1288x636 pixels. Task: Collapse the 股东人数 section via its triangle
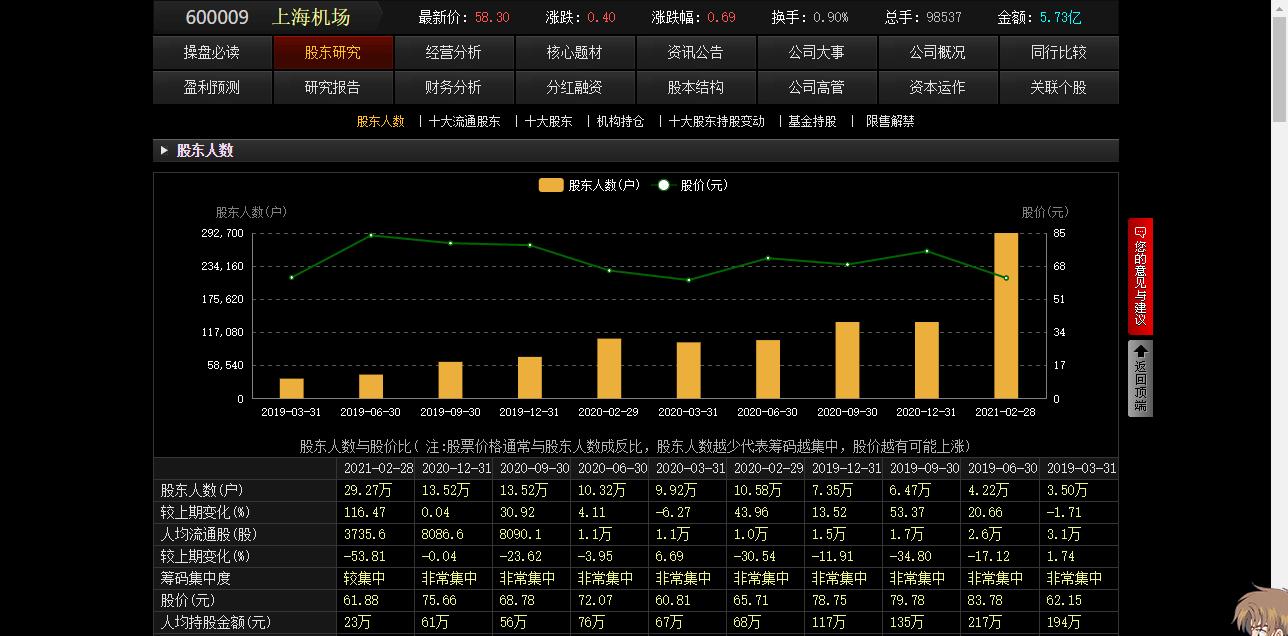coord(163,150)
